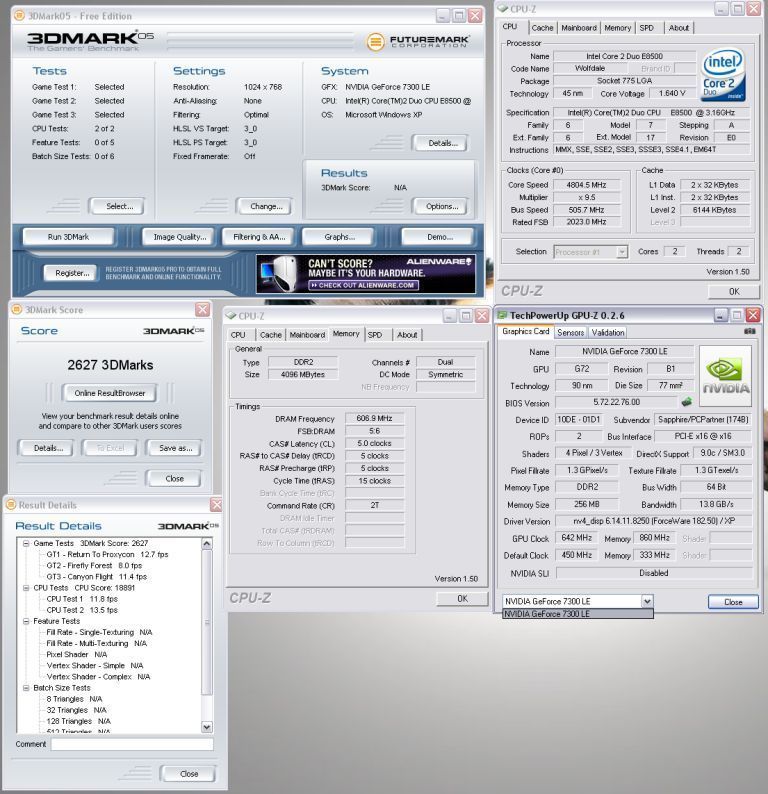Open Mainboard tab in top CPU-Z window
Viewport: 768px width, 794px height.
pos(579,28)
